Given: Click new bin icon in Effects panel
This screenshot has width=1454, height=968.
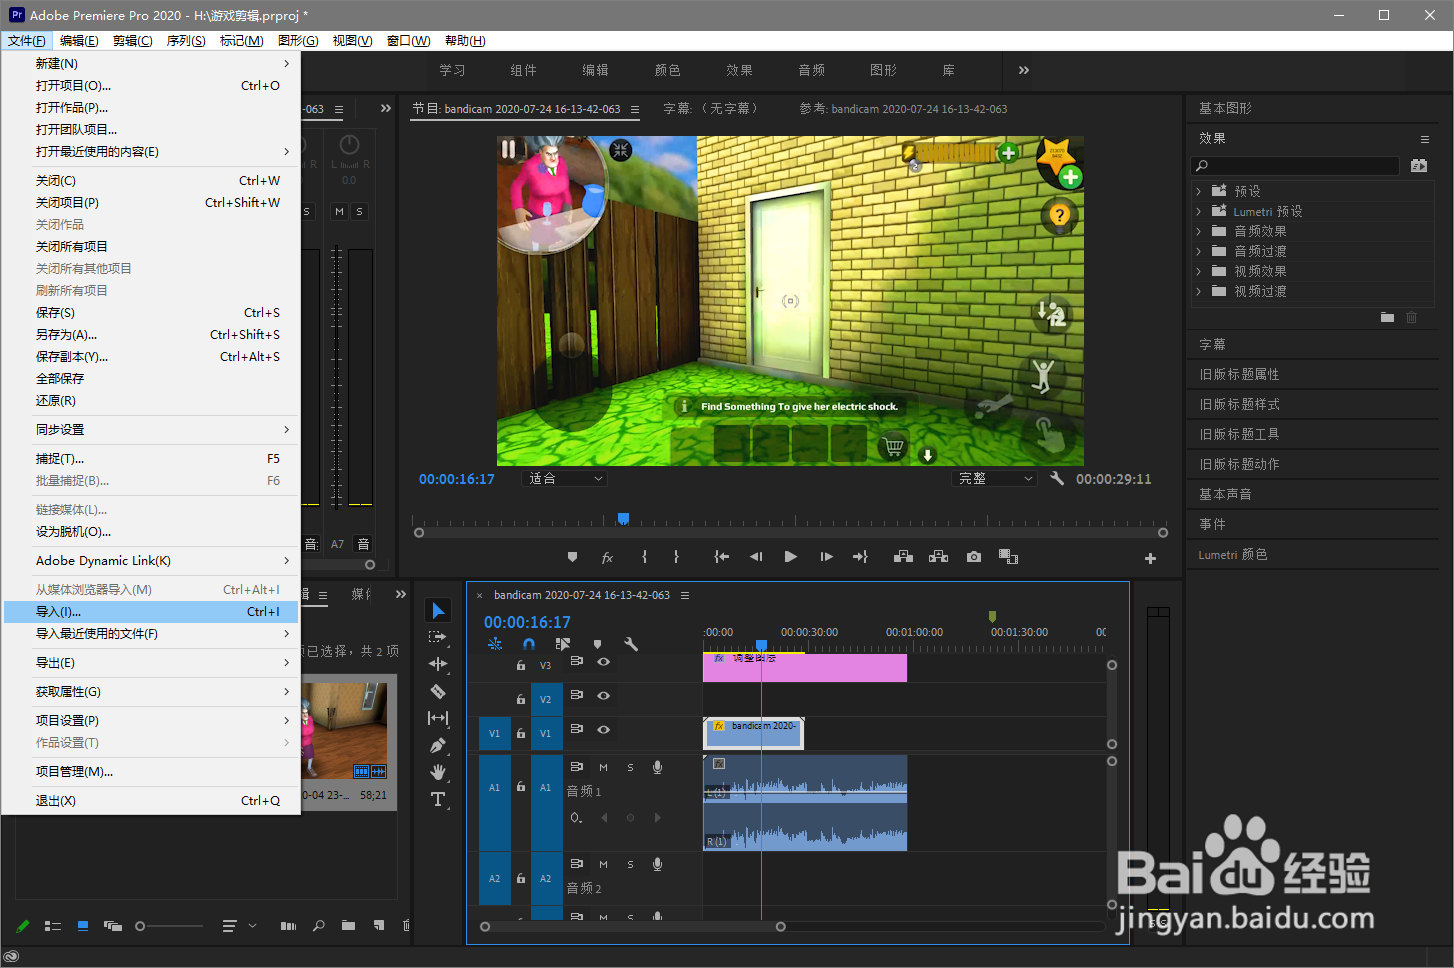Looking at the screenshot, I should [1387, 317].
